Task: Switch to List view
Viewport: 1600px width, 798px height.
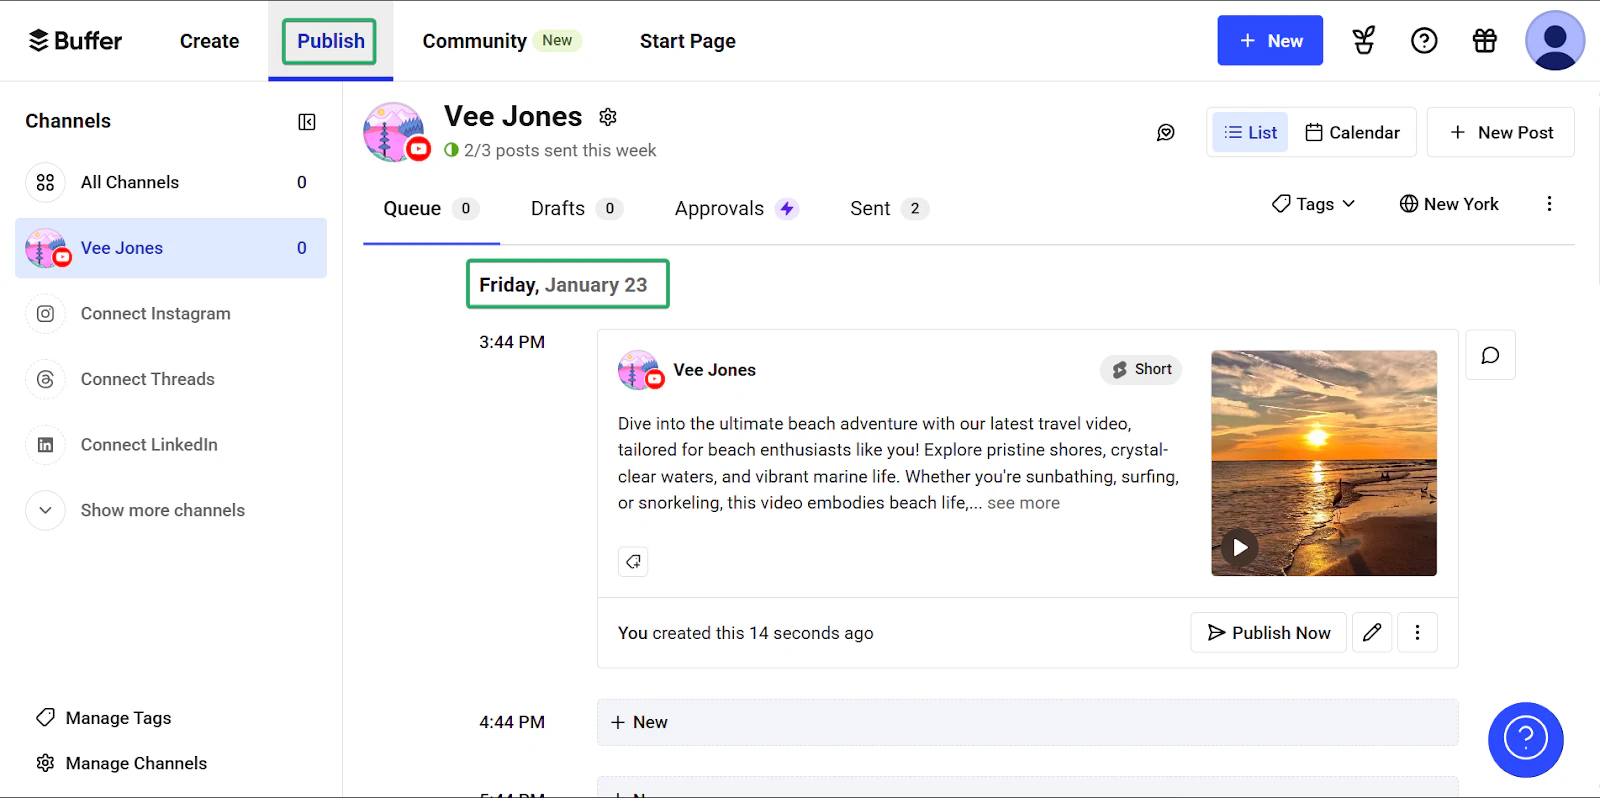Action: point(1251,132)
